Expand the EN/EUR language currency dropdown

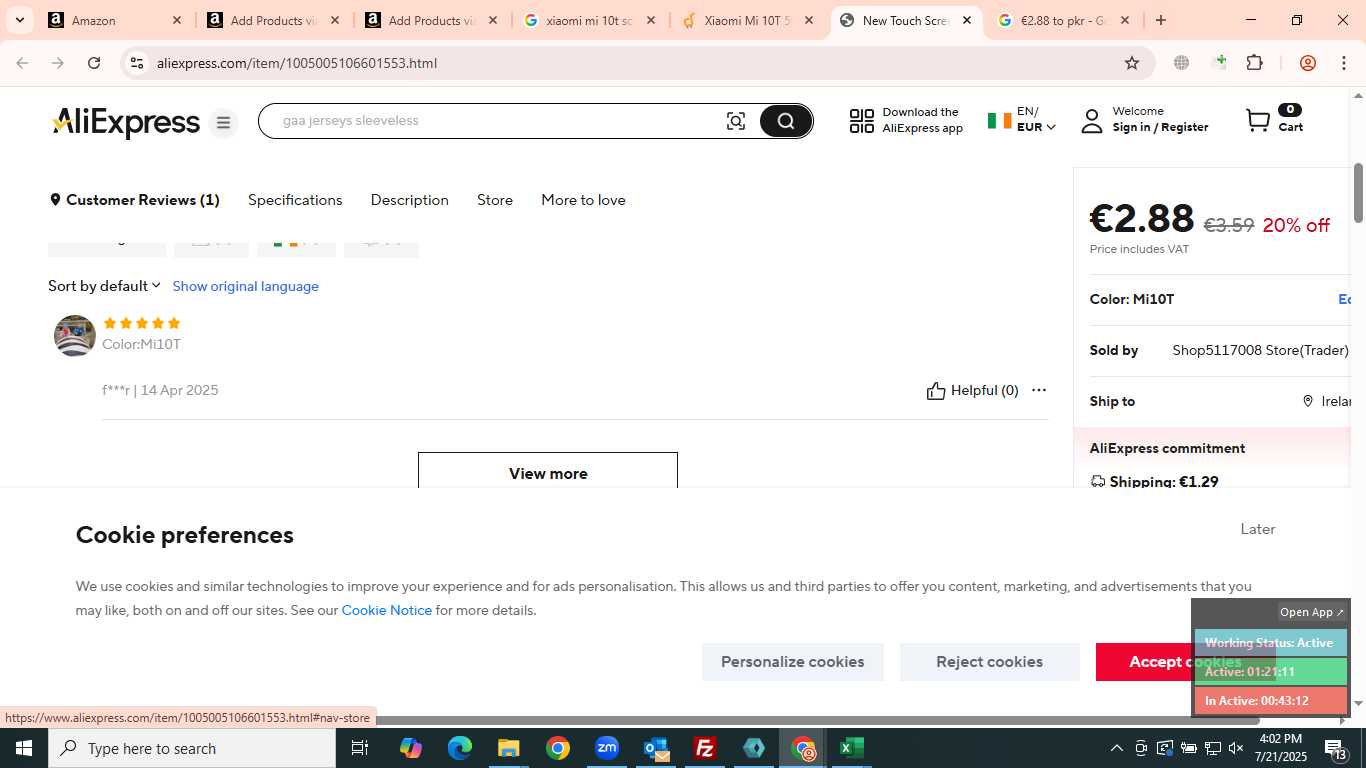point(1021,120)
